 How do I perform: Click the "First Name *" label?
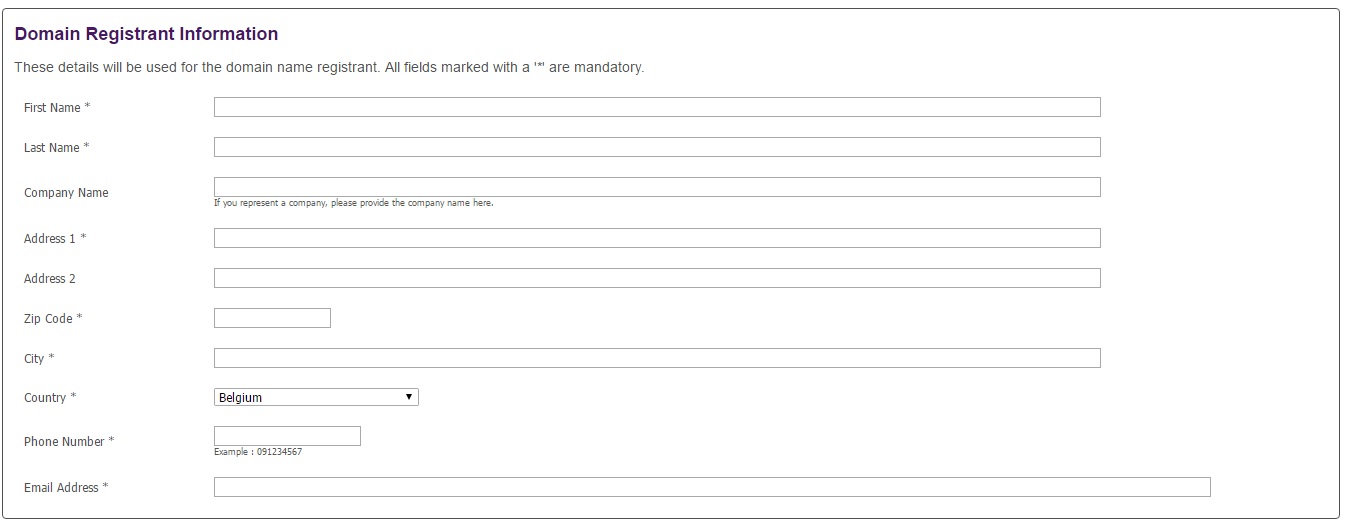(57, 108)
